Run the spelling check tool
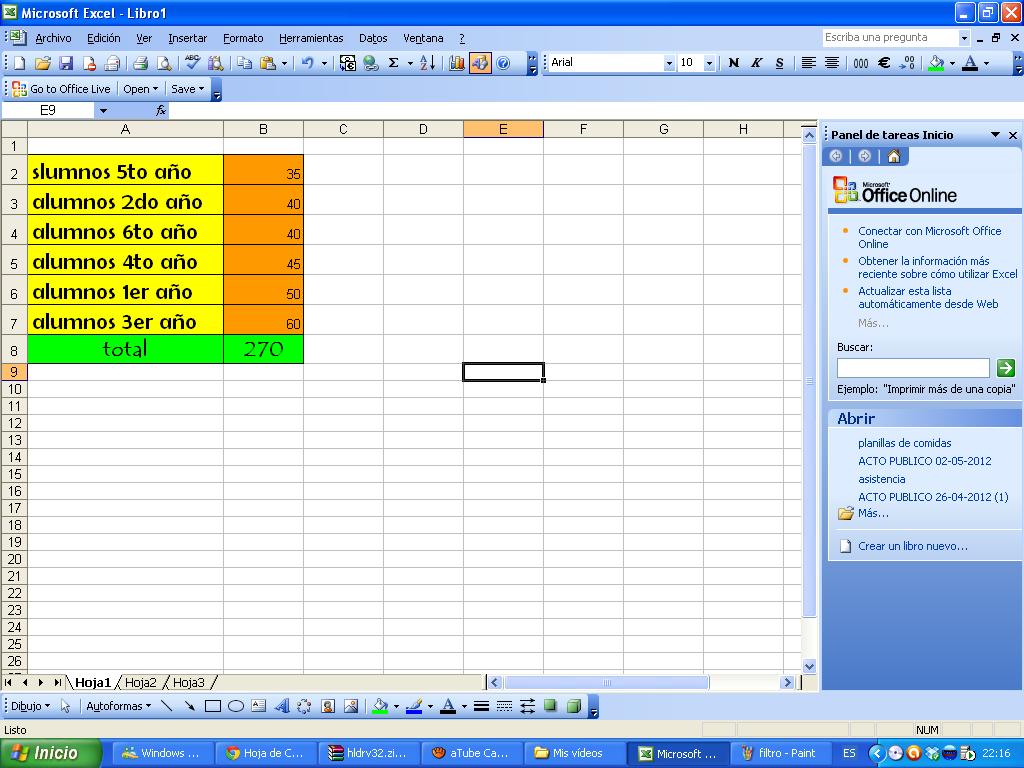The image size is (1024, 768). [x=193, y=63]
